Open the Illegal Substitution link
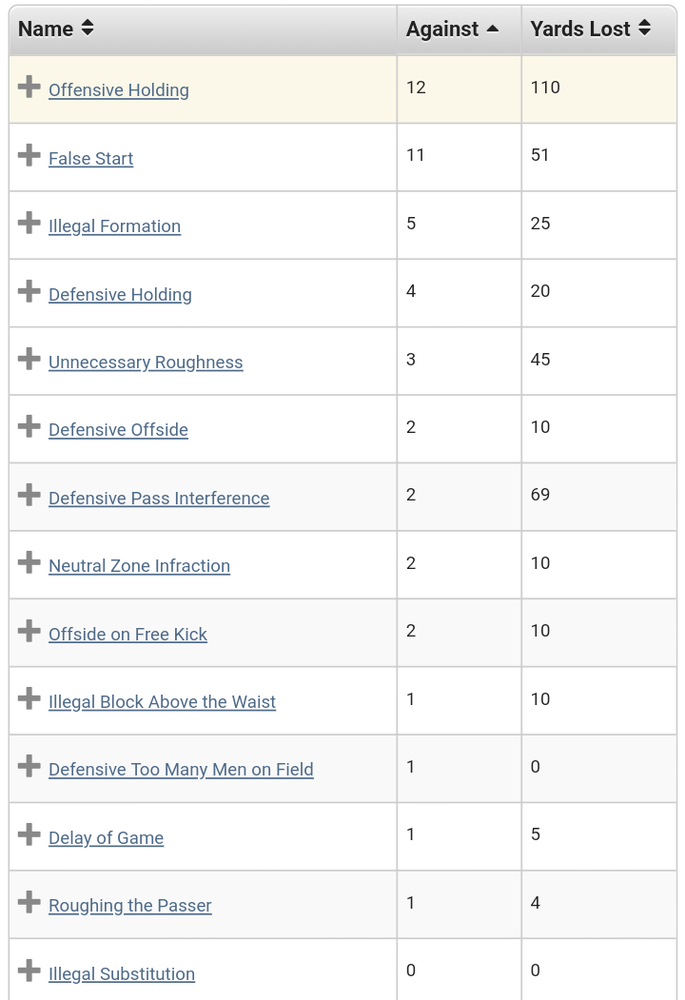Screen dimensions: 685x1000 point(122,974)
